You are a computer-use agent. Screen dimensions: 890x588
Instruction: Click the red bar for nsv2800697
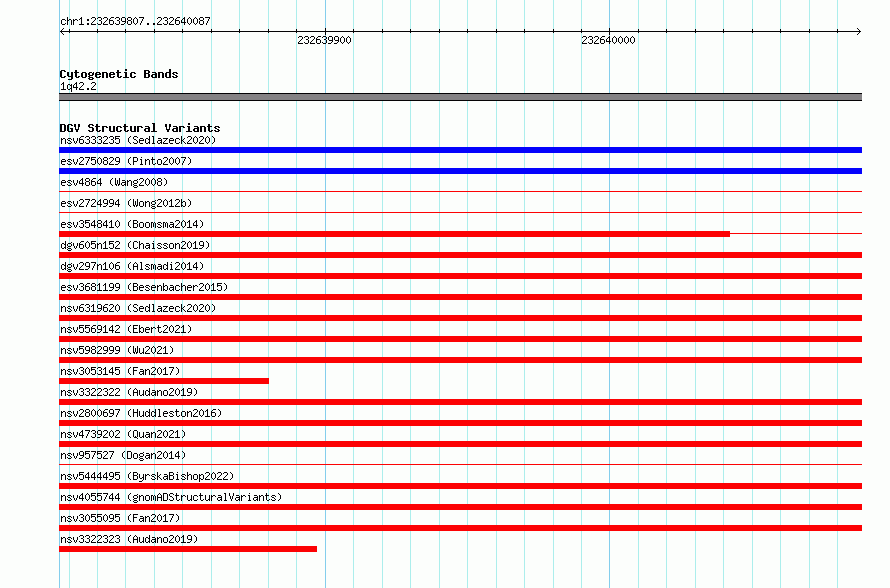[460, 423]
